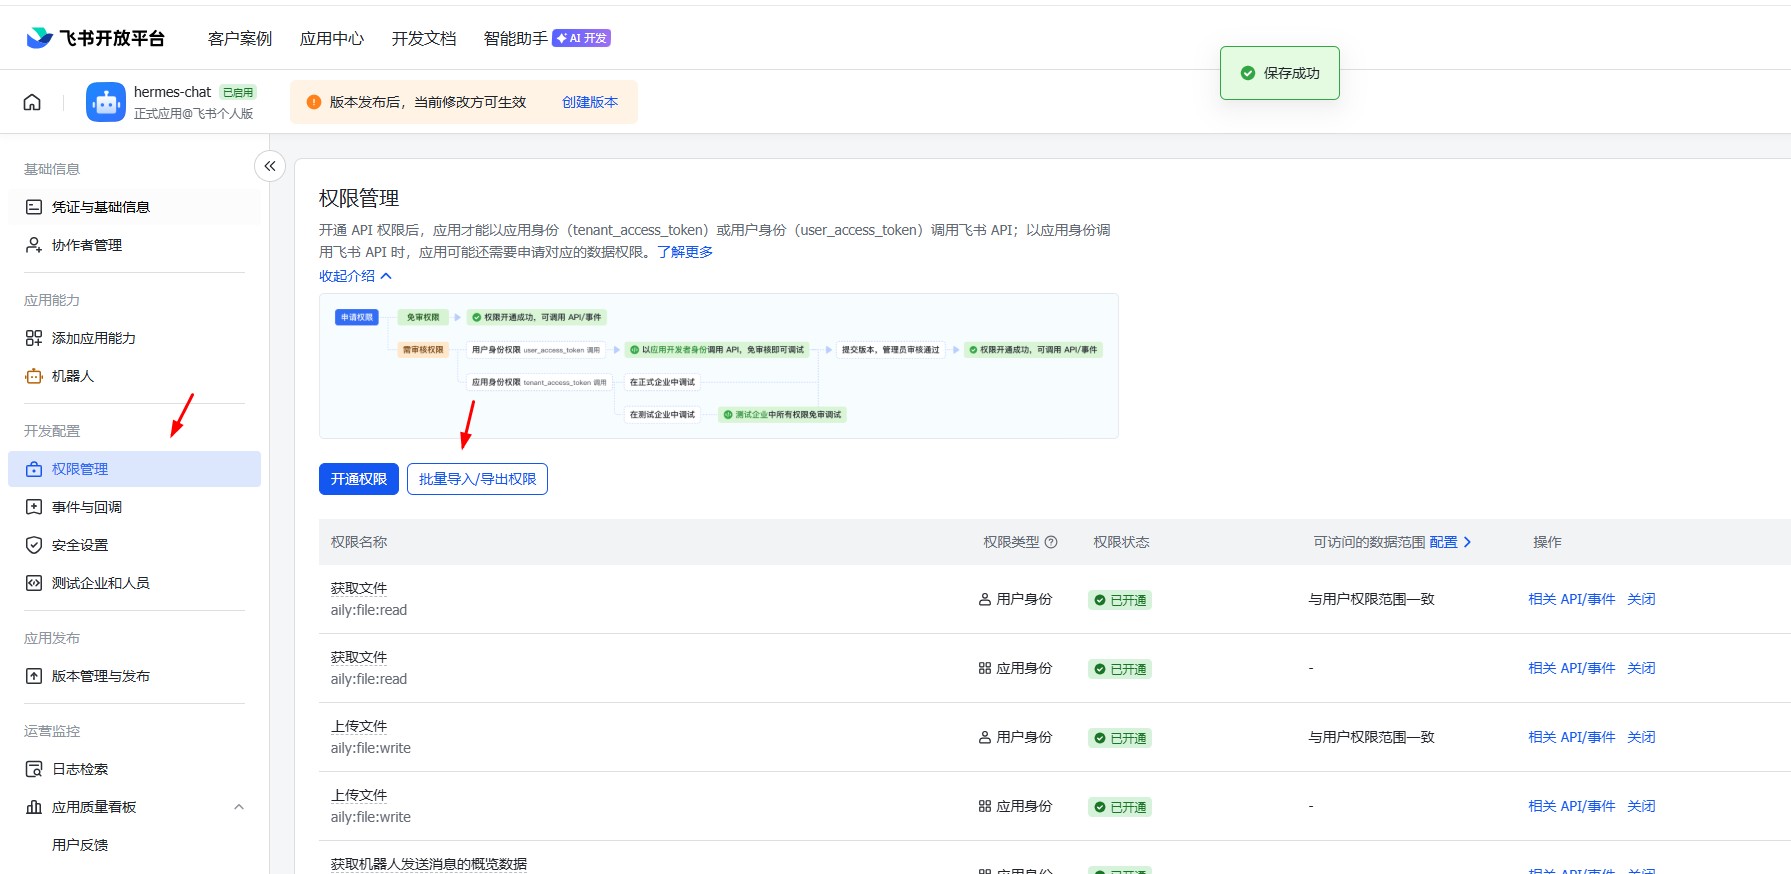The image size is (1791, 874).
Task: Collapse the intro via 收起介绍
Action: 355,276
